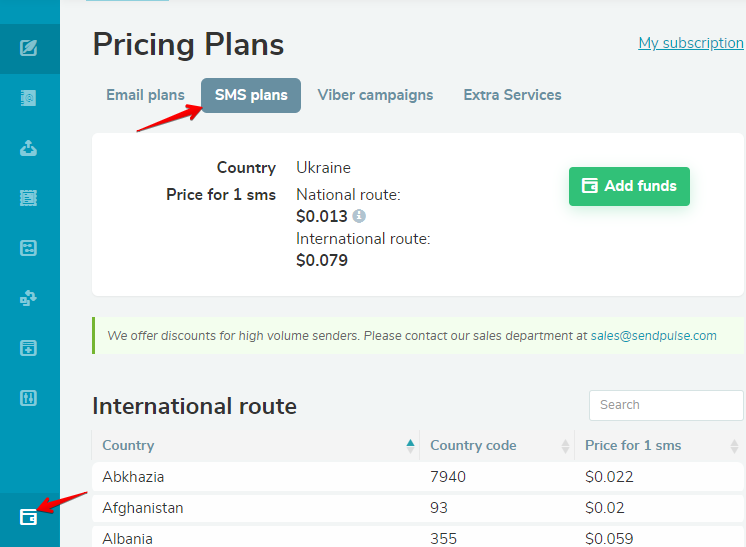746x547 pixels.
Task: Click the wallet icon at sidebar bottom
Action: [x=29, y=517]
